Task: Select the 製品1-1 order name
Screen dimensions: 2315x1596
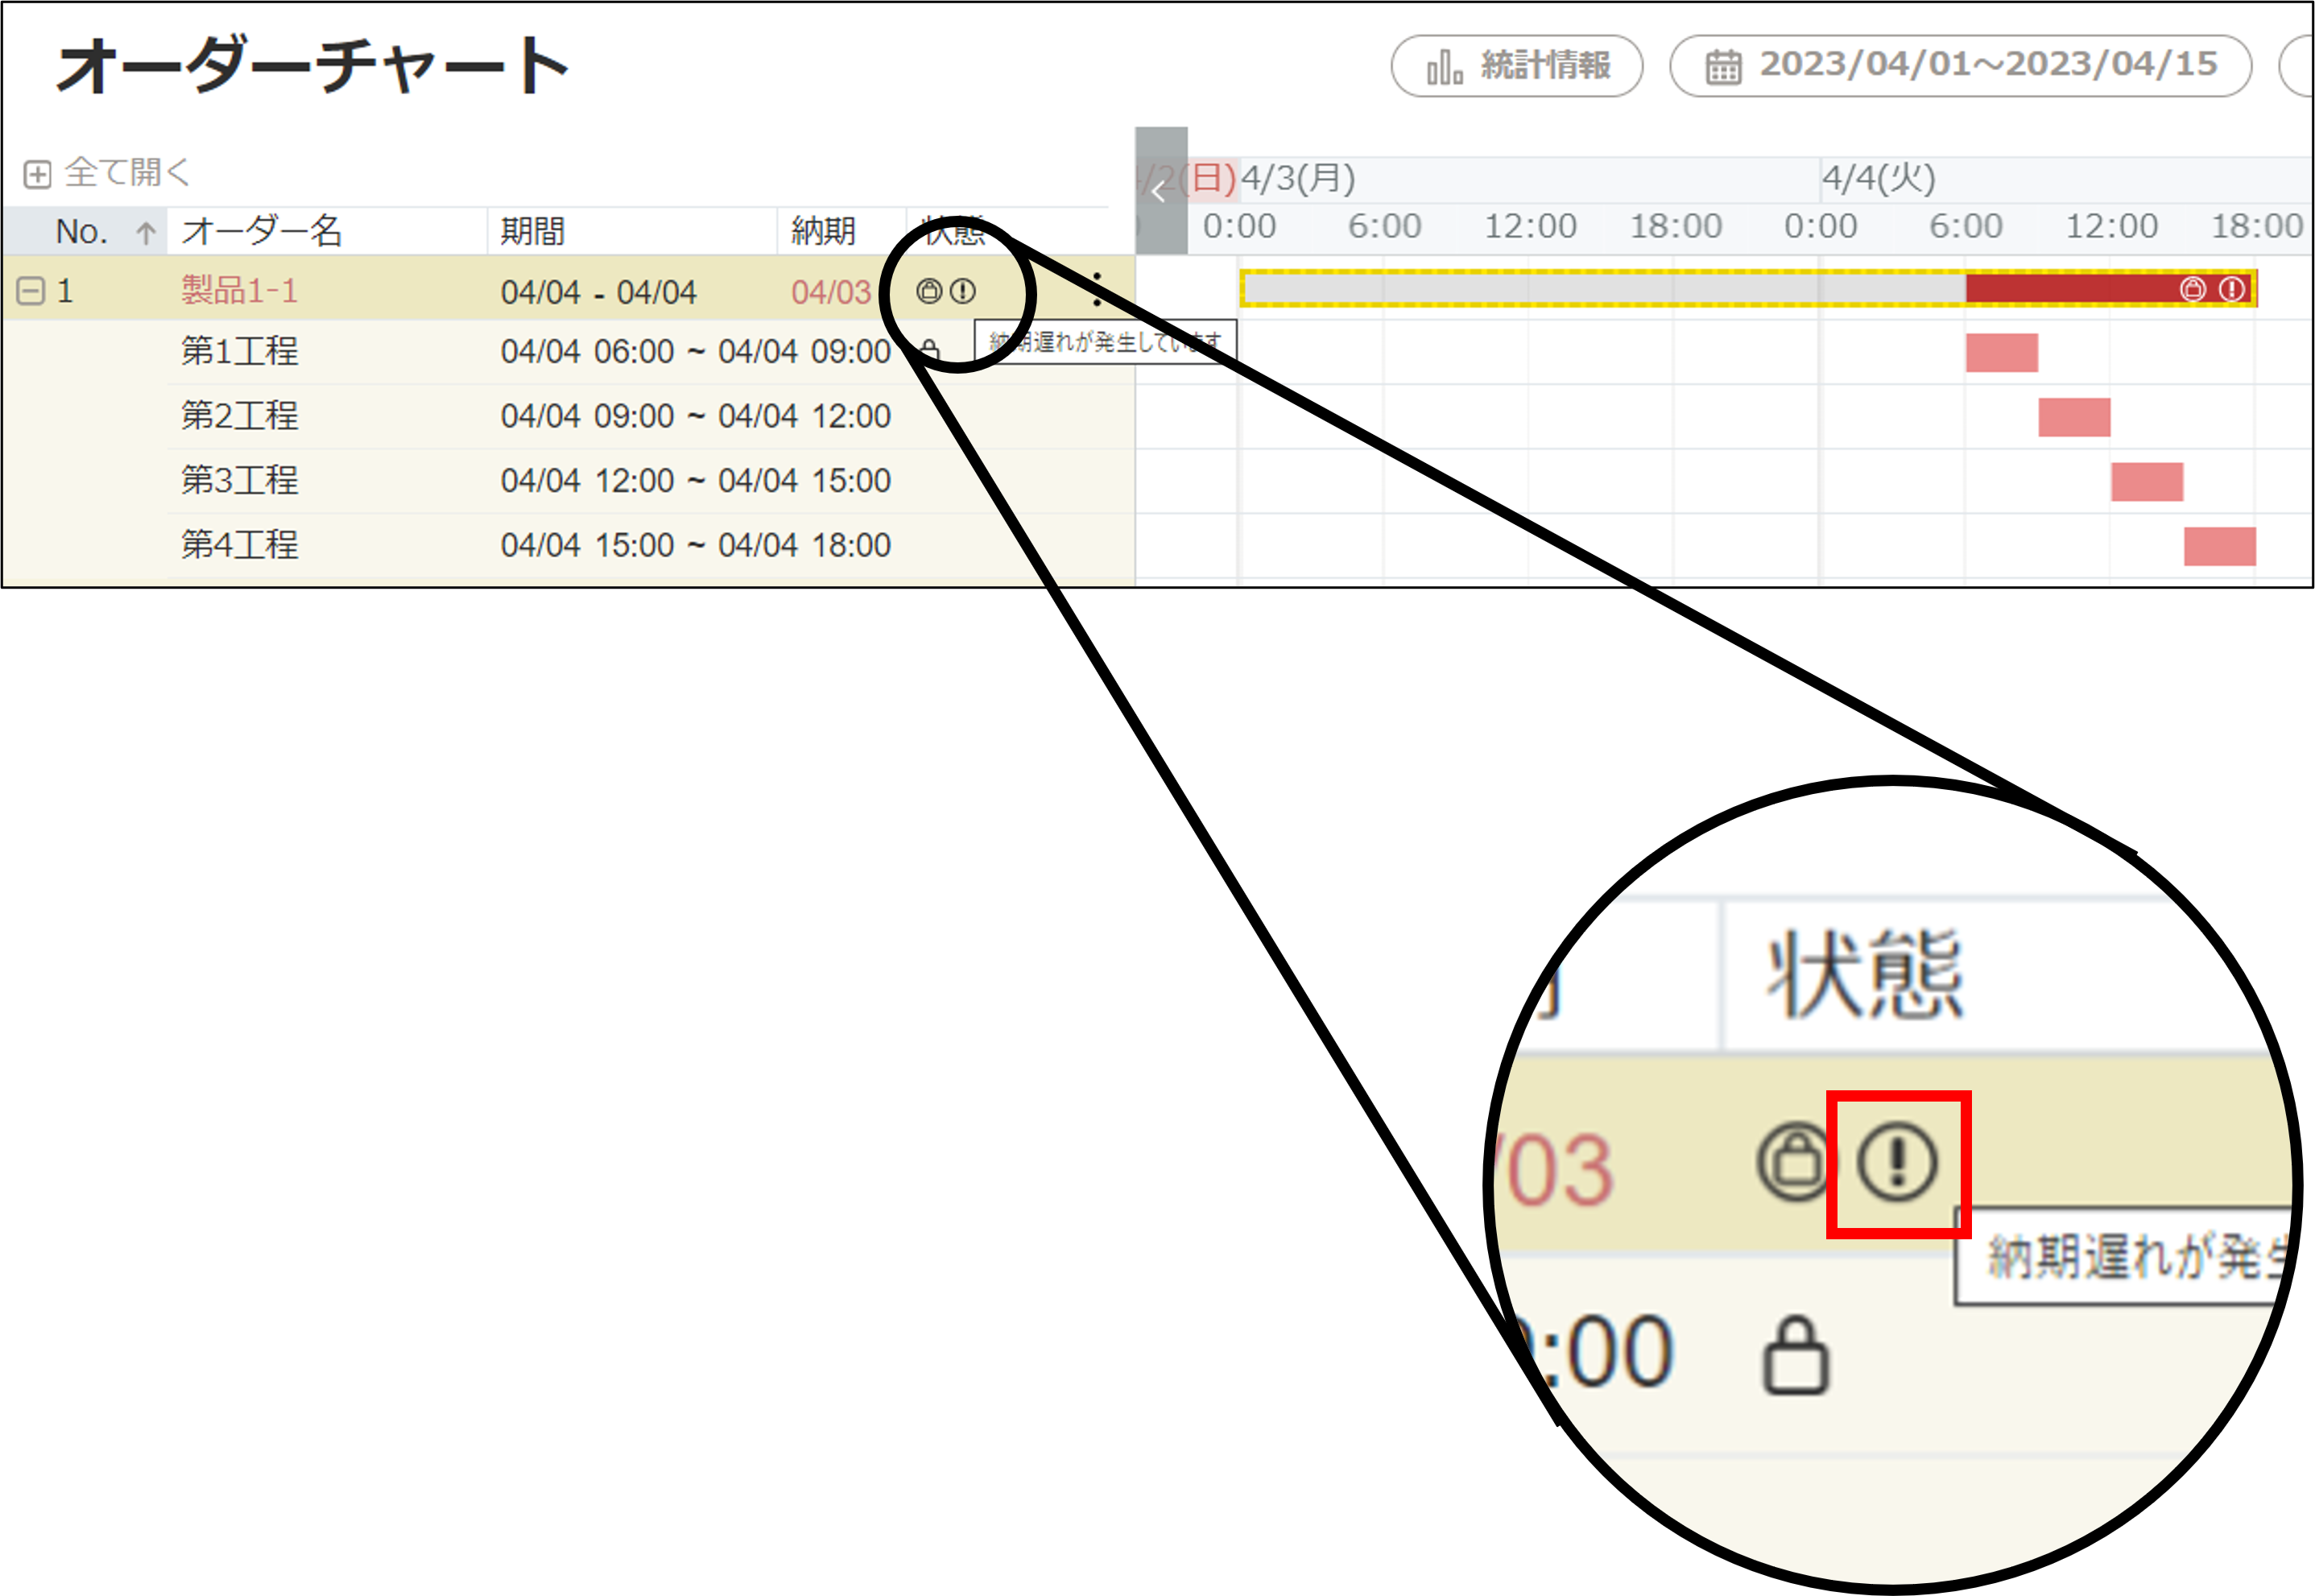Action: [x=239, y=291]
